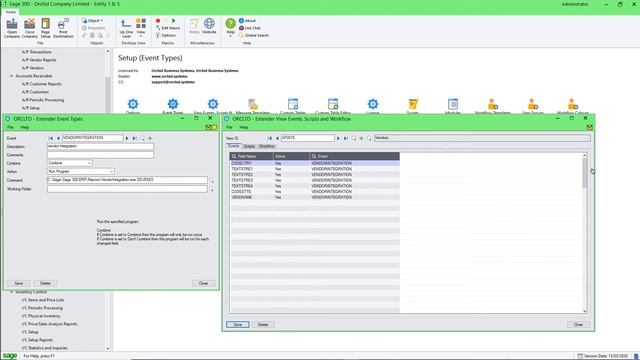The width and height of the screenshot is (640, 360).
Task: Create new event with plus icon
Action: click(150, 138)
